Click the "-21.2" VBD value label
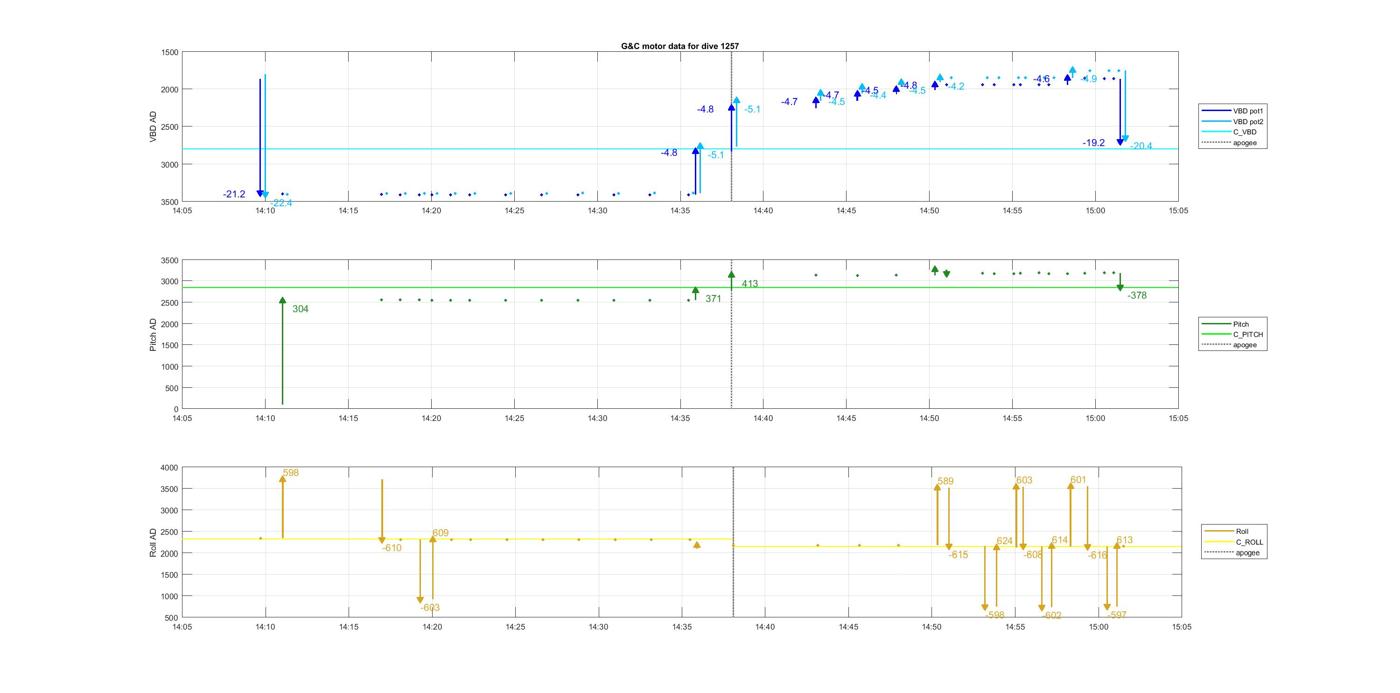The height and width of the screenshot is (693, 1400). [x=234, y=194]
